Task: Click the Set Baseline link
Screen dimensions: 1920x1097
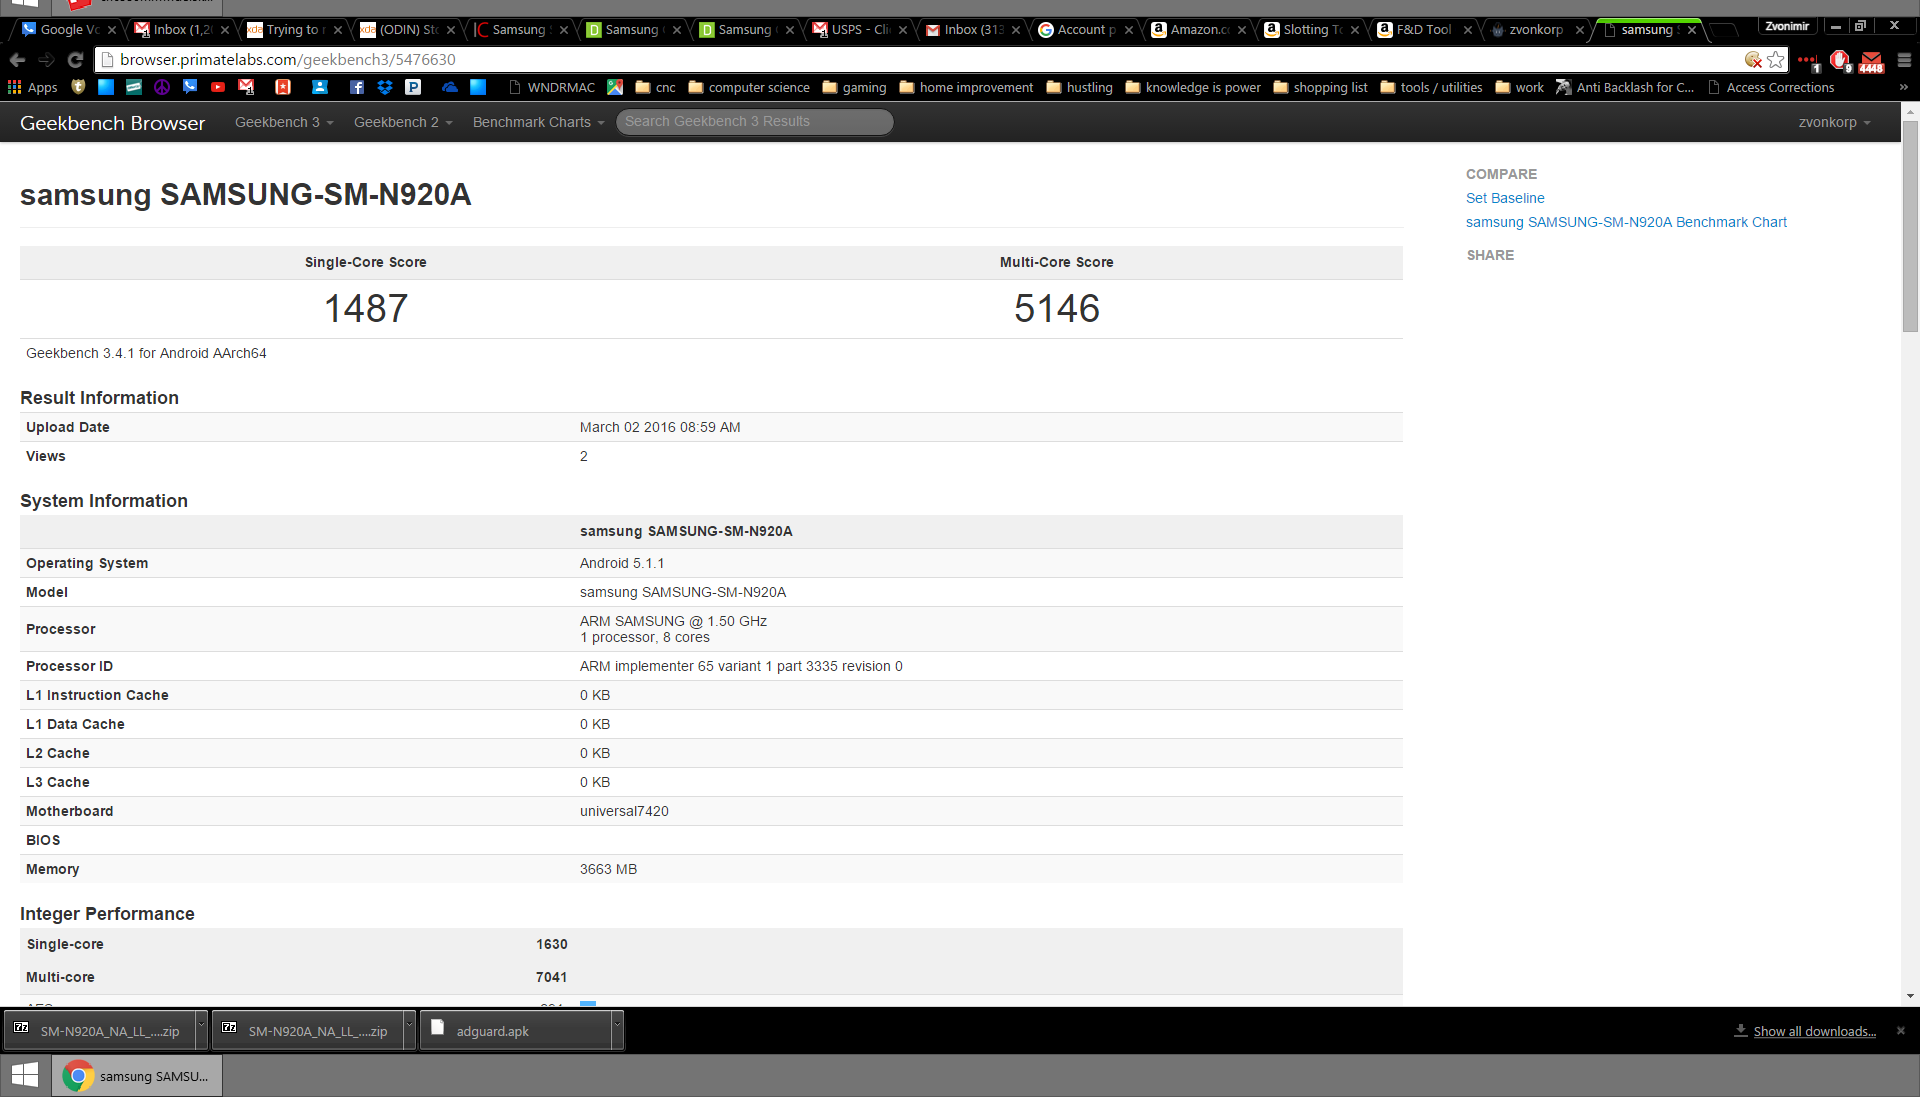Action: (x=1505, y=198)
